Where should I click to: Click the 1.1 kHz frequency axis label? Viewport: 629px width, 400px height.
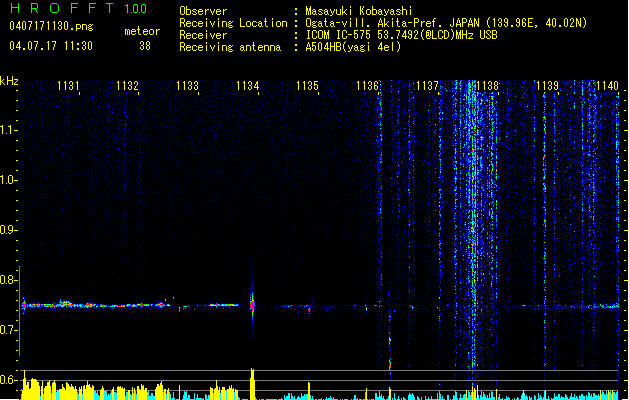[x=8, y=130]
